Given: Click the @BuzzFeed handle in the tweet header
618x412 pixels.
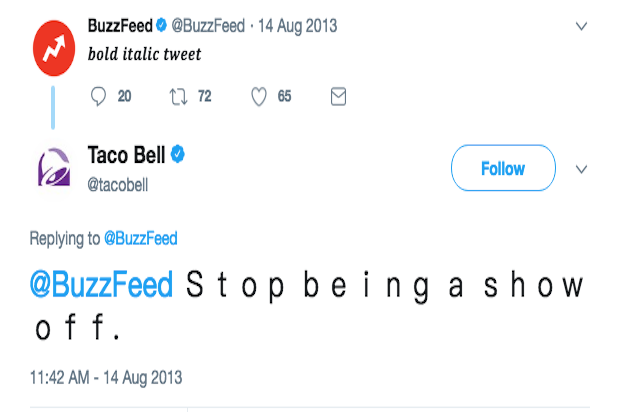Looking at the screenshot, I should coord(208,24).
